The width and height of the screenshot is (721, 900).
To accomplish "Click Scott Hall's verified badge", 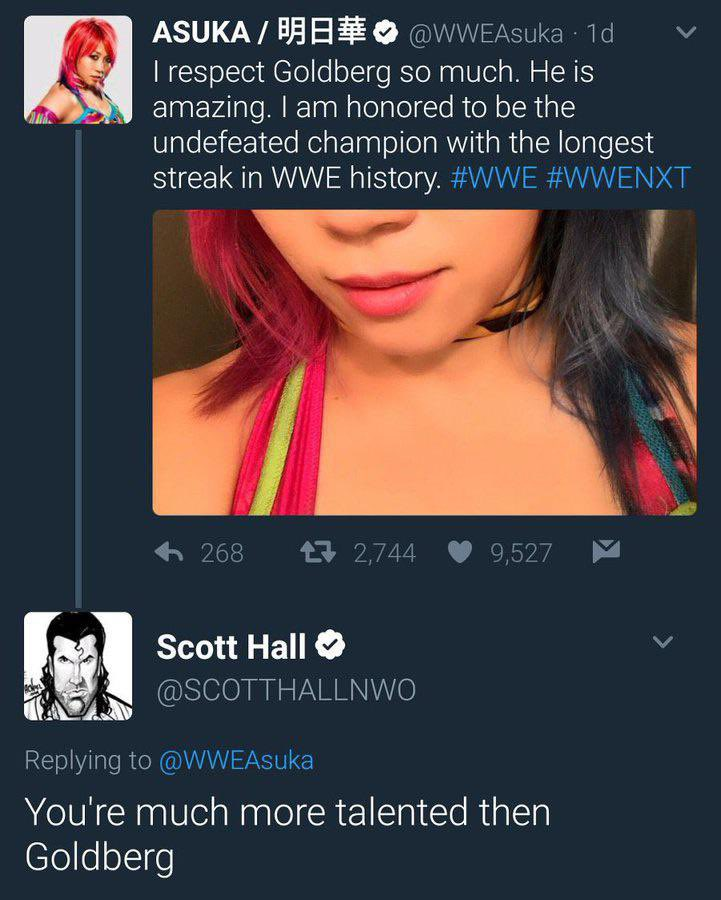I will click(x=330, y=644).
